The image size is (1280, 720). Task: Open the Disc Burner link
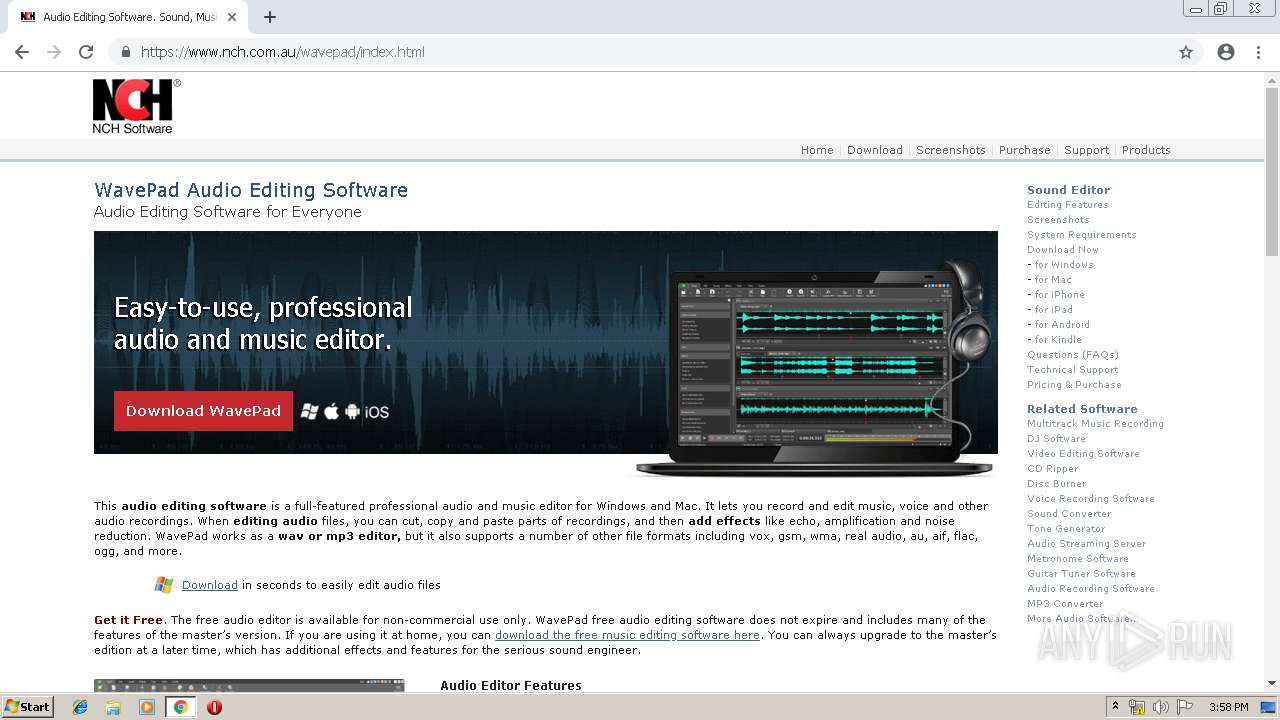tap(1056, 484)
